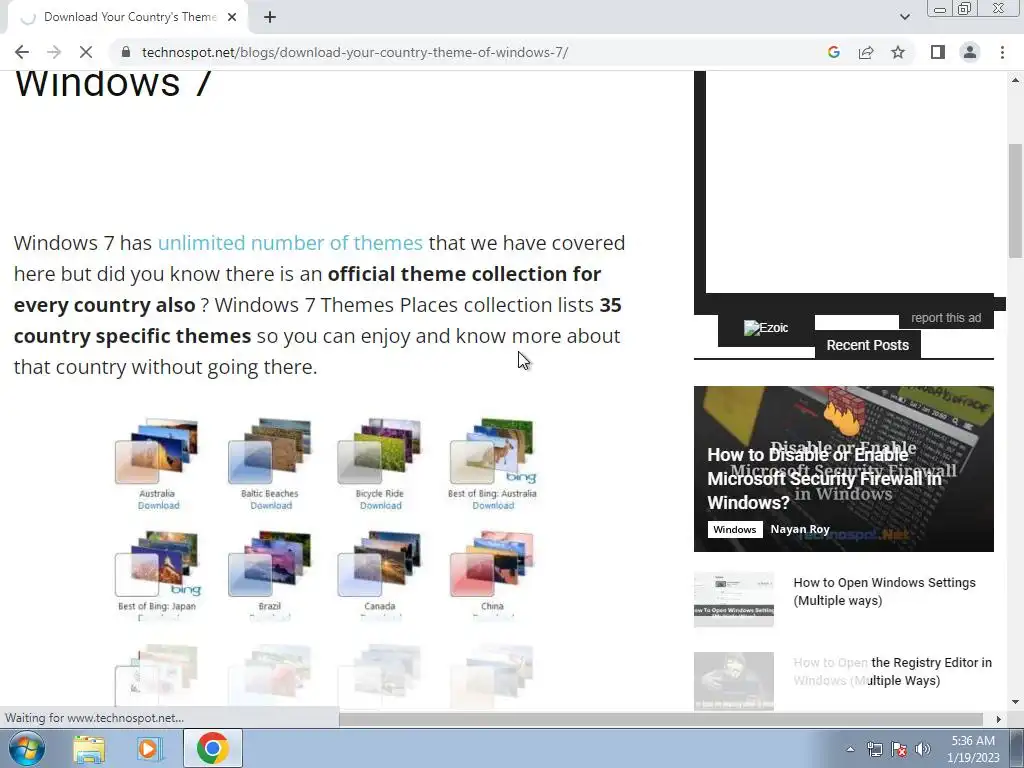Launch Windows Media Player from taskbar

pos(148,748)
